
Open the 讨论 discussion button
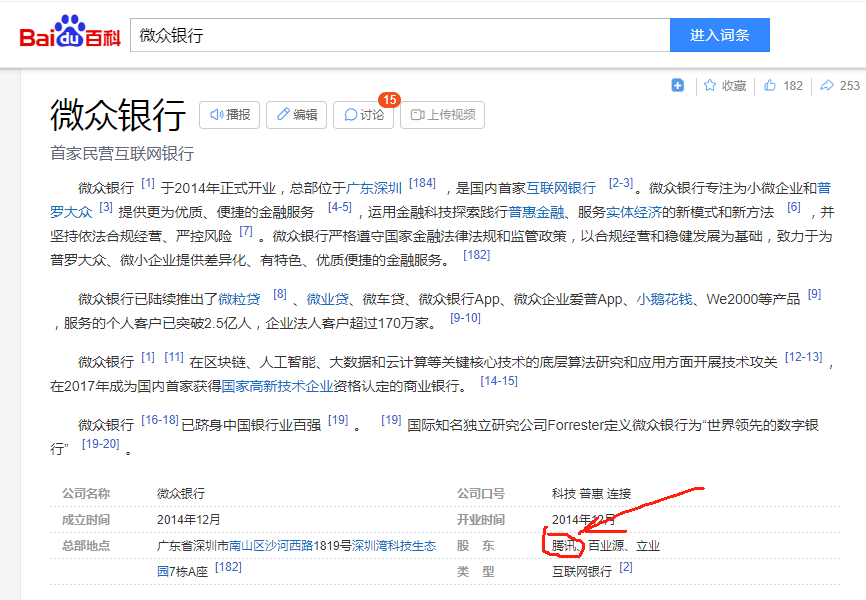click(x=363, y=115)
